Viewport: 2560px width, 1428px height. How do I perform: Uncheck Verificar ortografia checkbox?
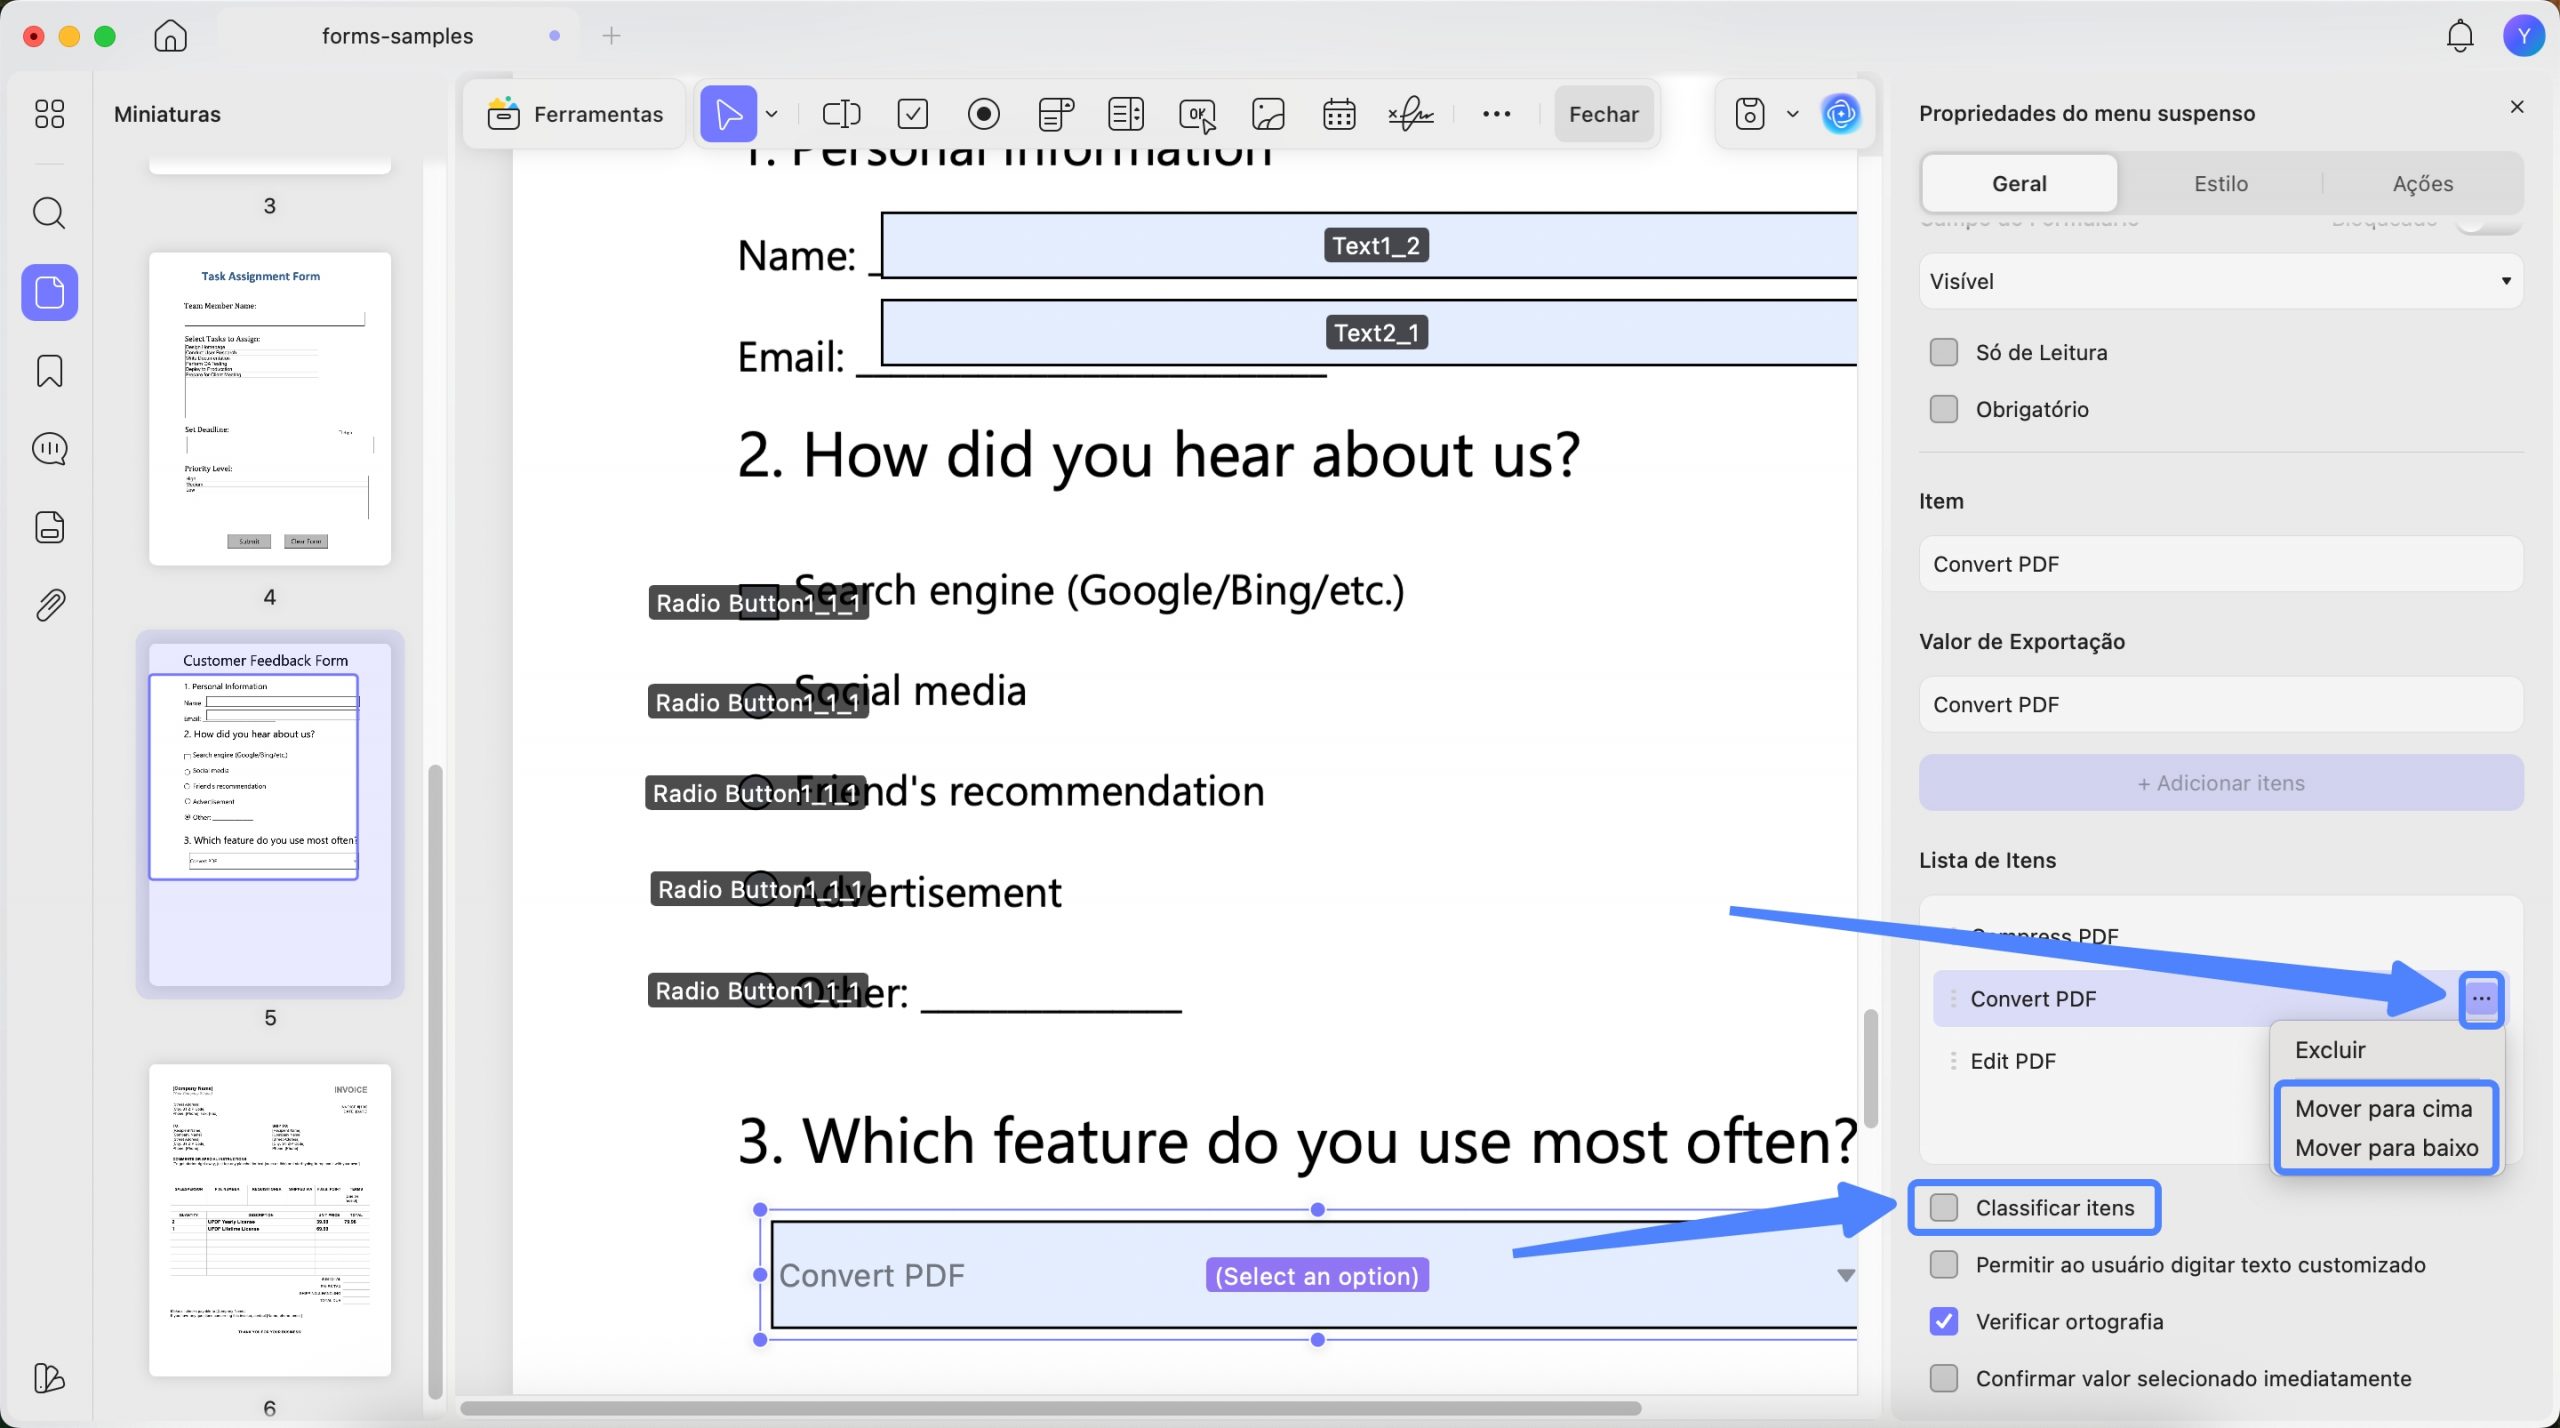pos(1944,1321)
